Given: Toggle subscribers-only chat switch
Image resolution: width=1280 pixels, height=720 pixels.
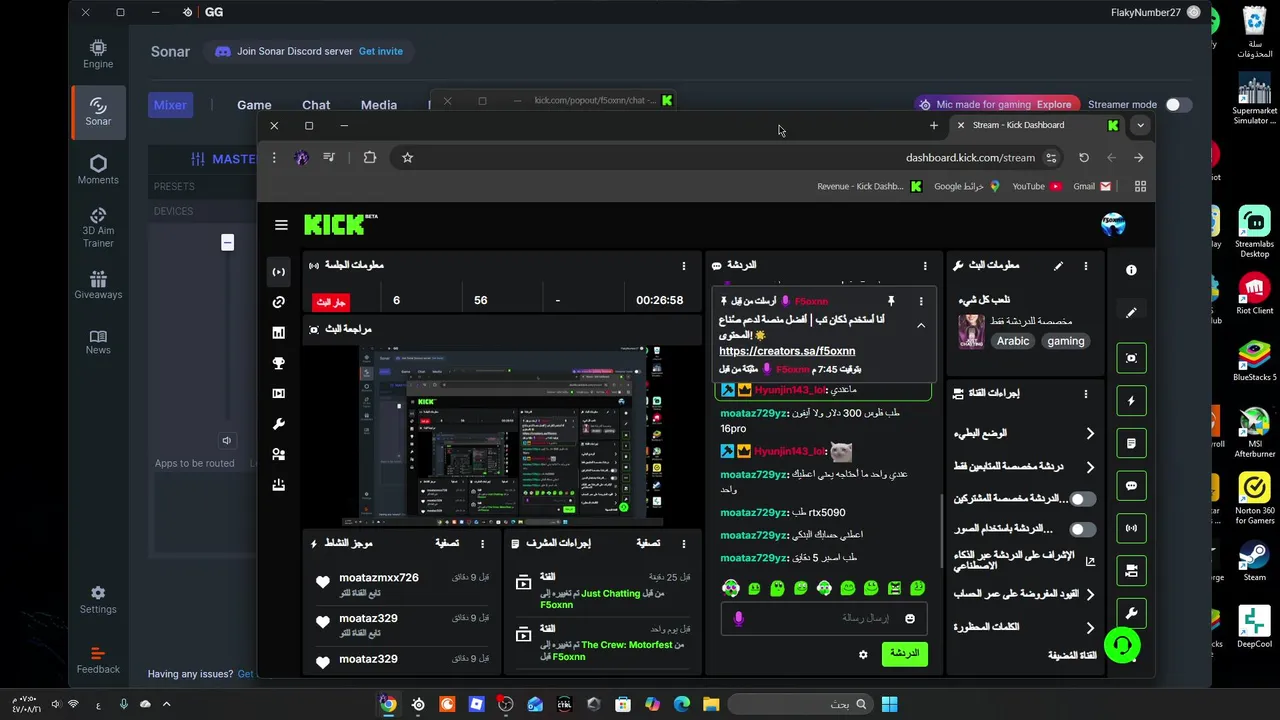Looking at the screenshot, I should point(1082,499).
